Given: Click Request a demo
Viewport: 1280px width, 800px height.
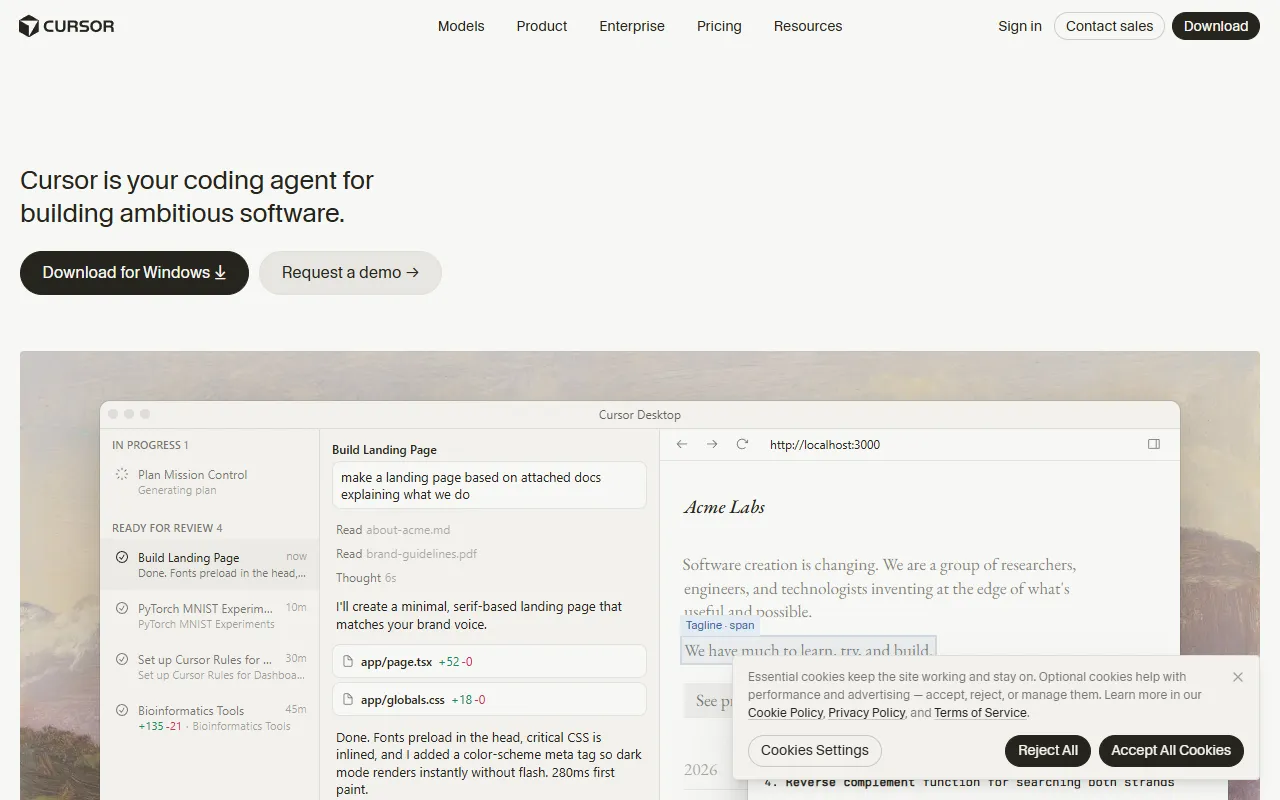Looking at the screenshot, I should [x=350, y=273].
